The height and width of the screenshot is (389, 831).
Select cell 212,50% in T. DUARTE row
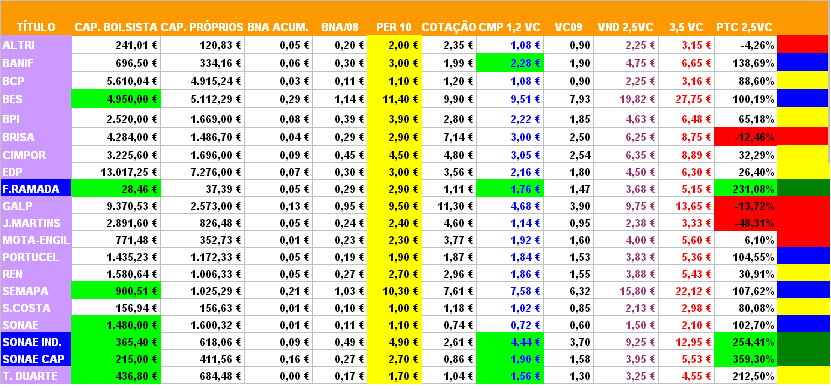746,376
